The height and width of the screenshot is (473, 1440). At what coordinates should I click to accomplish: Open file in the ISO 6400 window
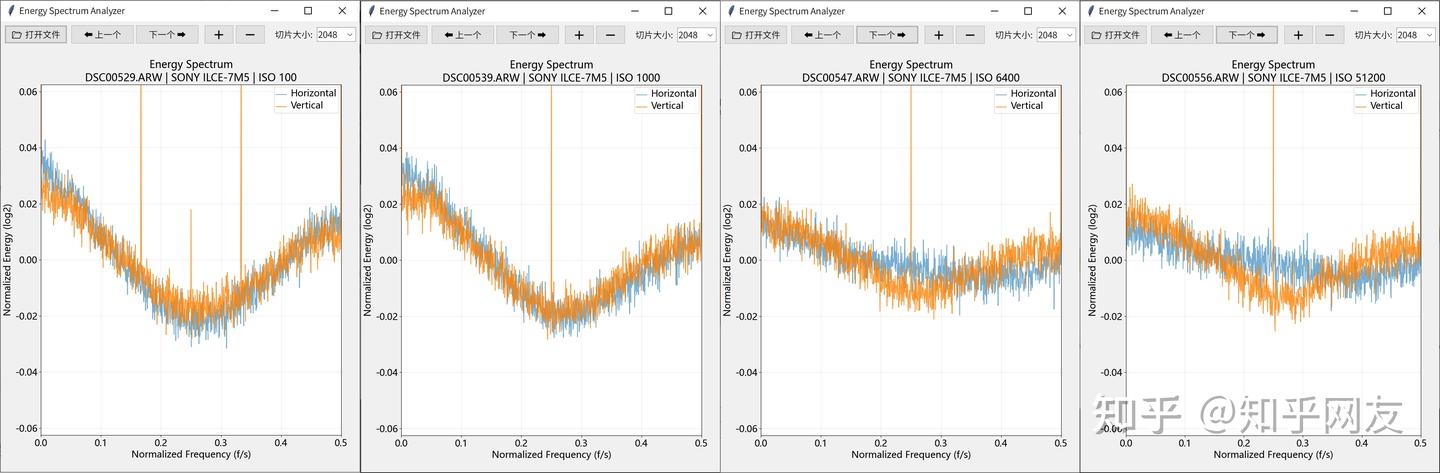coord(755,34)
